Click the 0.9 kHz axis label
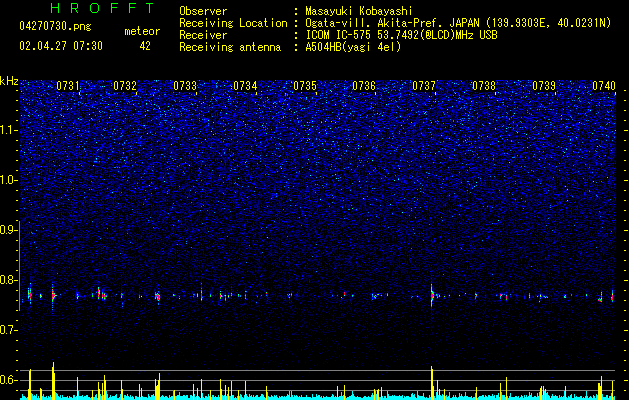Viewport: 629px width, 400px height. point(9,230)
